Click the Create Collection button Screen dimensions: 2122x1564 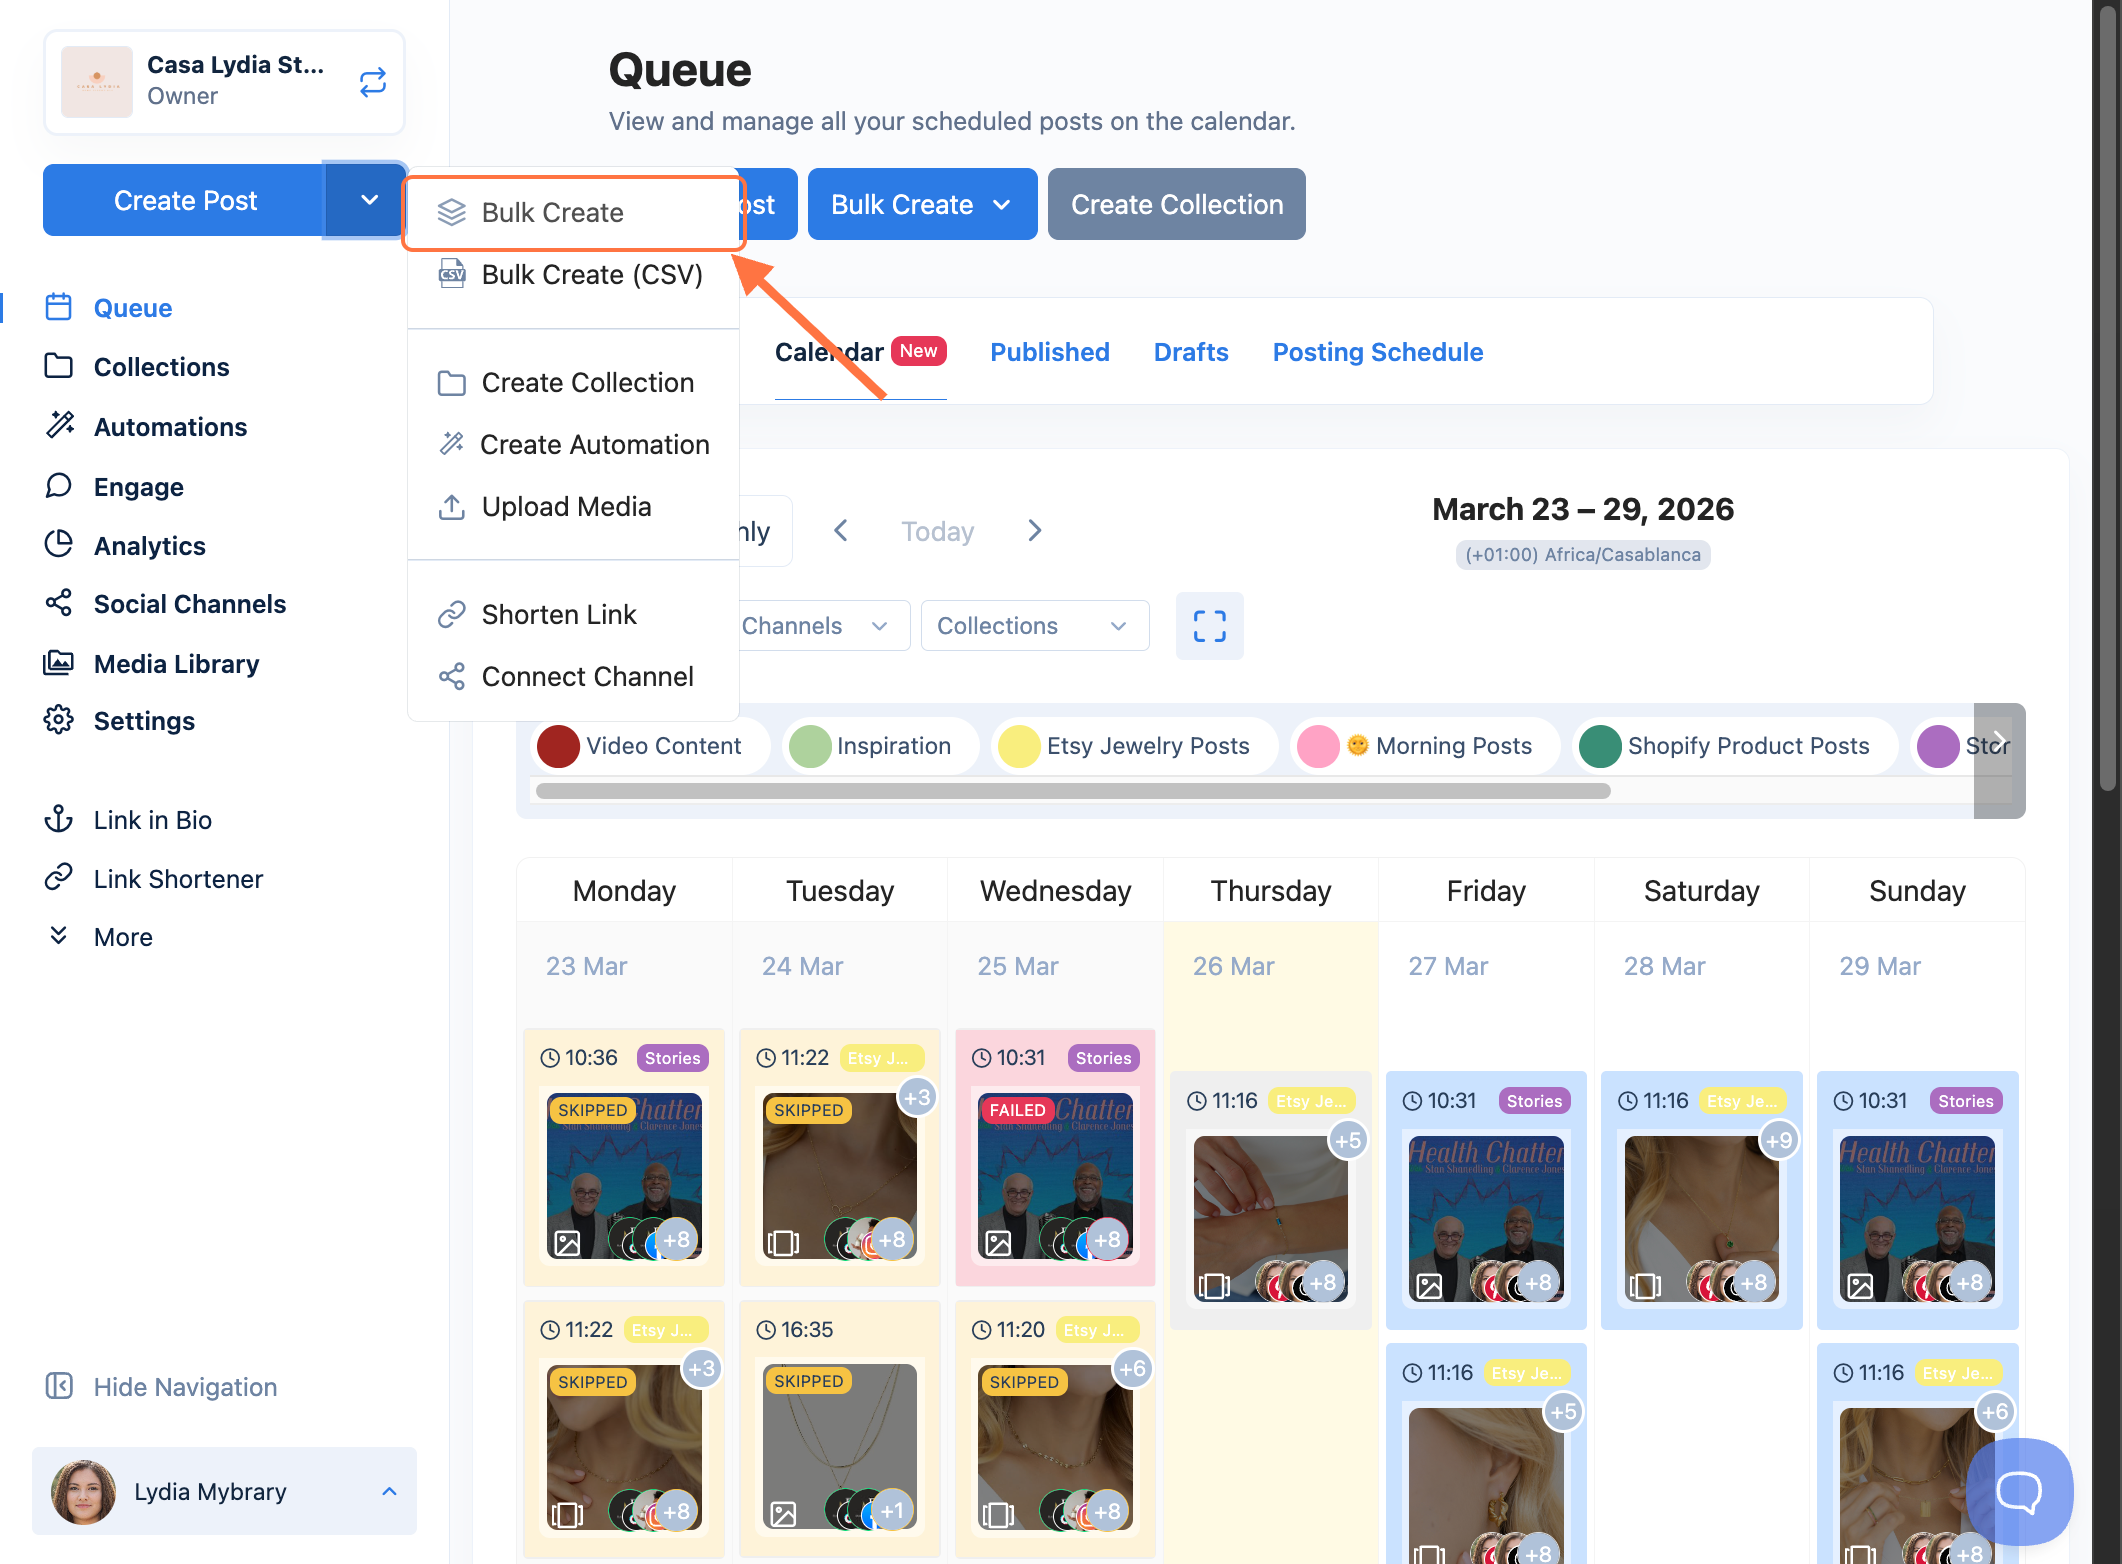(x=1176, y=205)
